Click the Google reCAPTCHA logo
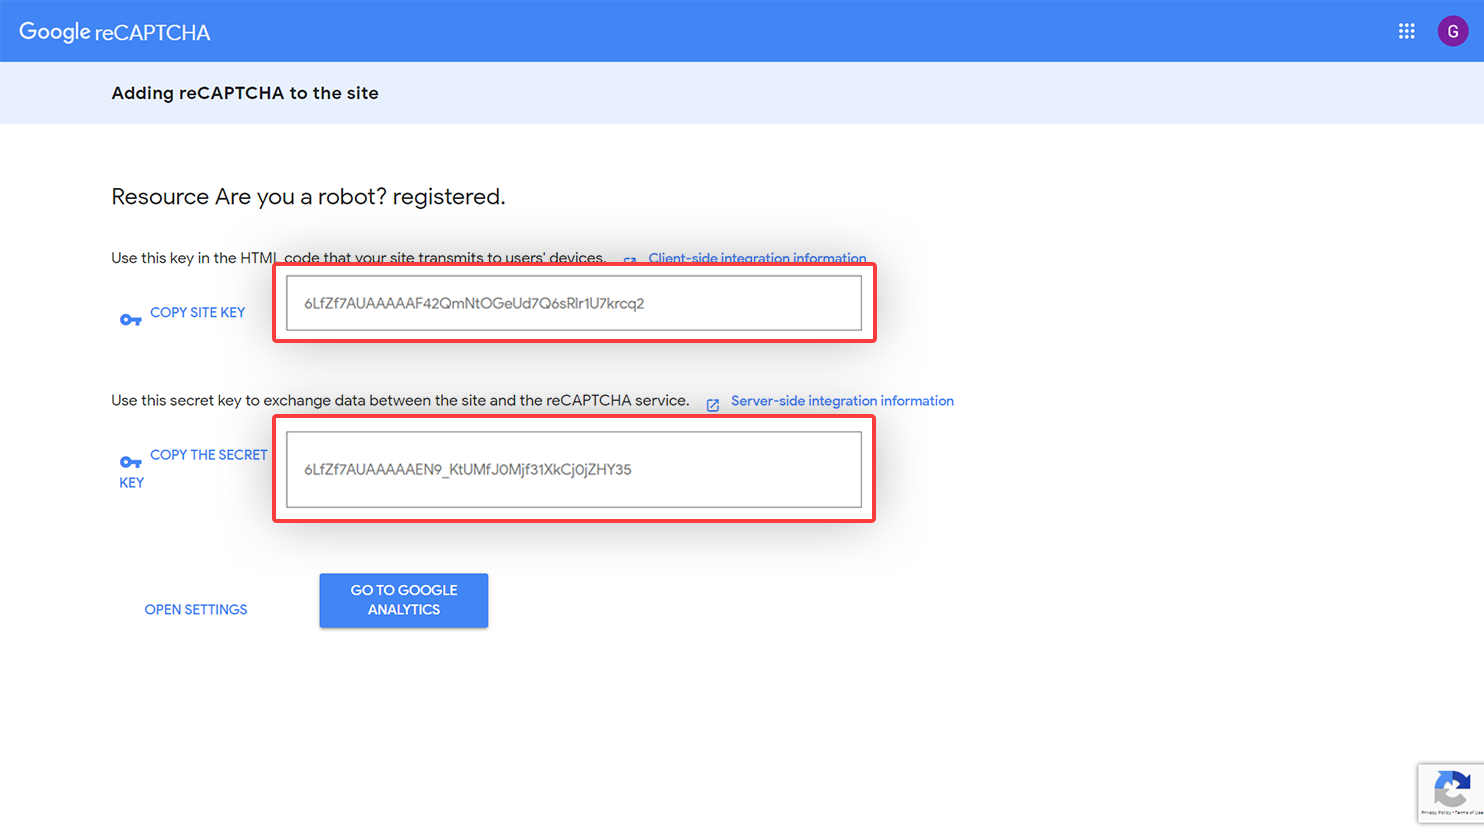Image resolution: width=1484 pixels, height=832 pixels. [x=115, y=32]
